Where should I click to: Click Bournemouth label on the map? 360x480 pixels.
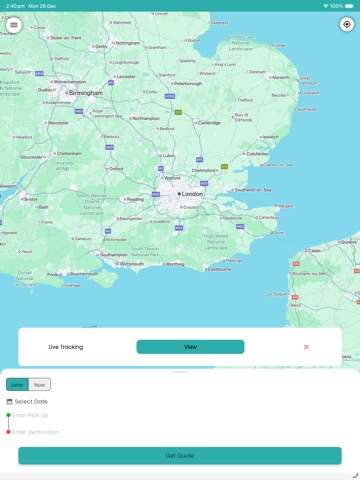(x=84, y=274)
